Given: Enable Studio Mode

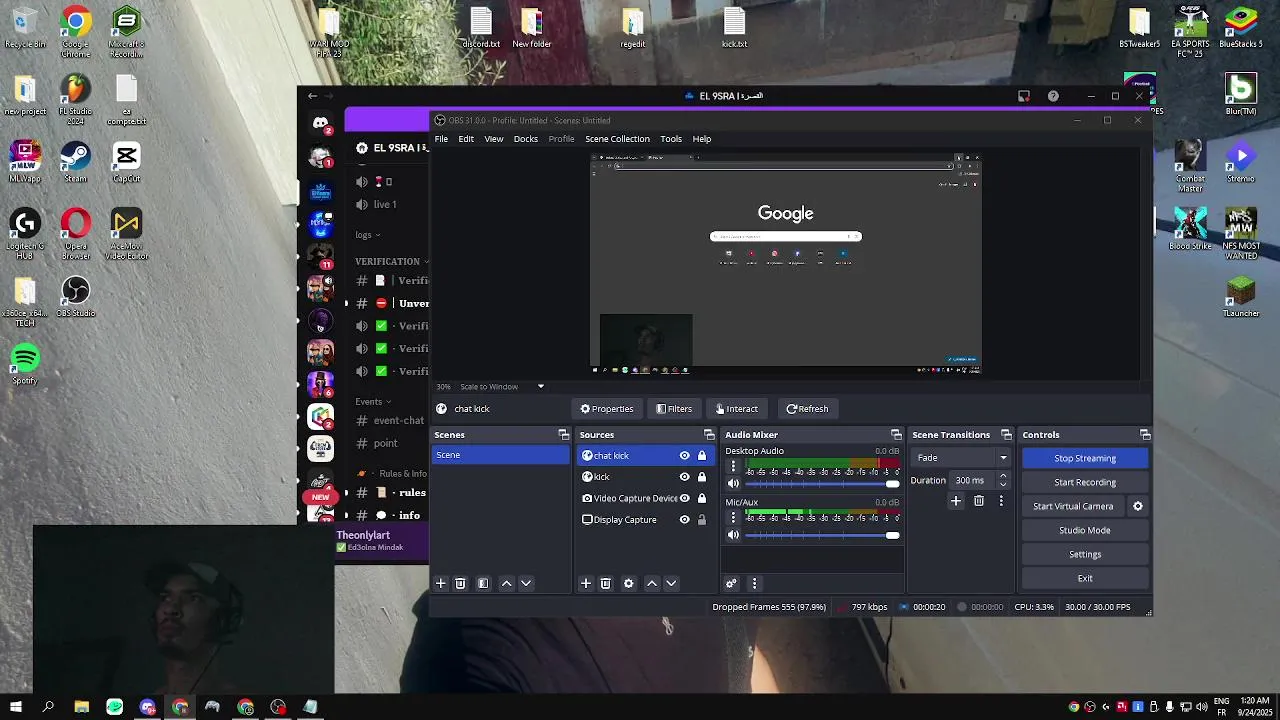Looking at the screenshot, I should click(x=1085, y=530).
